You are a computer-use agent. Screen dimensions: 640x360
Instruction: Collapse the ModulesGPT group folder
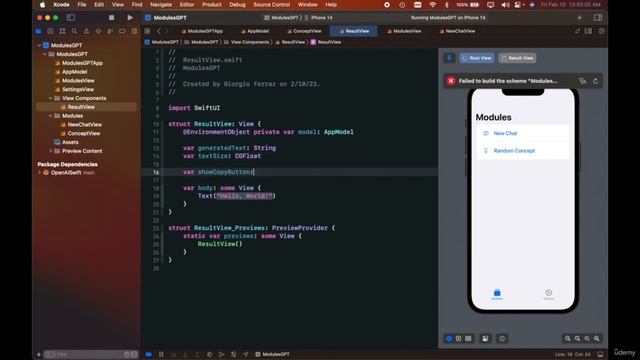tap(45, 54)
